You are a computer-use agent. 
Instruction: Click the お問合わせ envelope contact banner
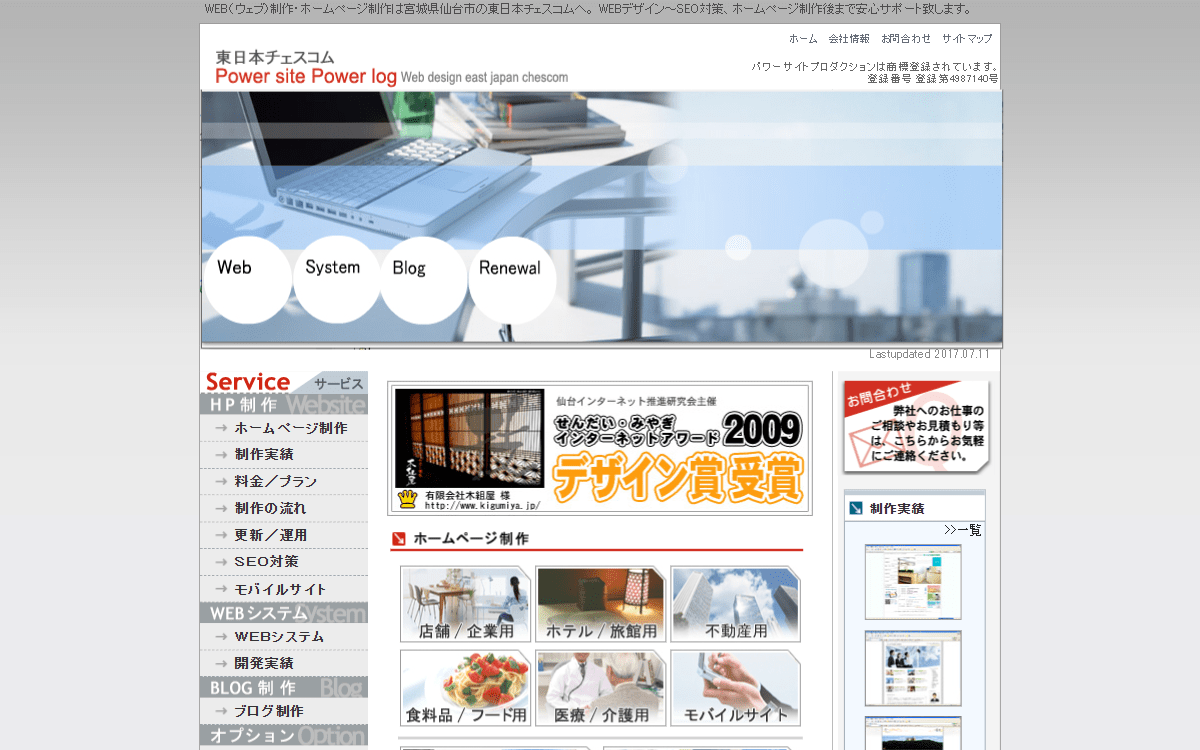pyautogui.click(x=916, y=427)
